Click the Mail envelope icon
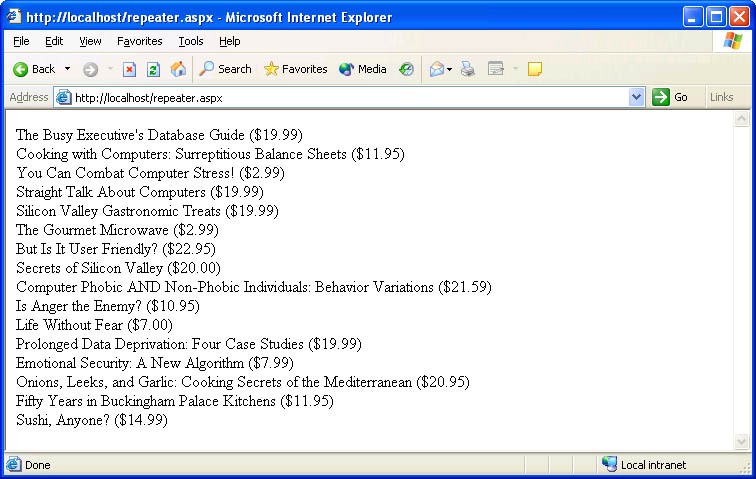 coord(436,69)
